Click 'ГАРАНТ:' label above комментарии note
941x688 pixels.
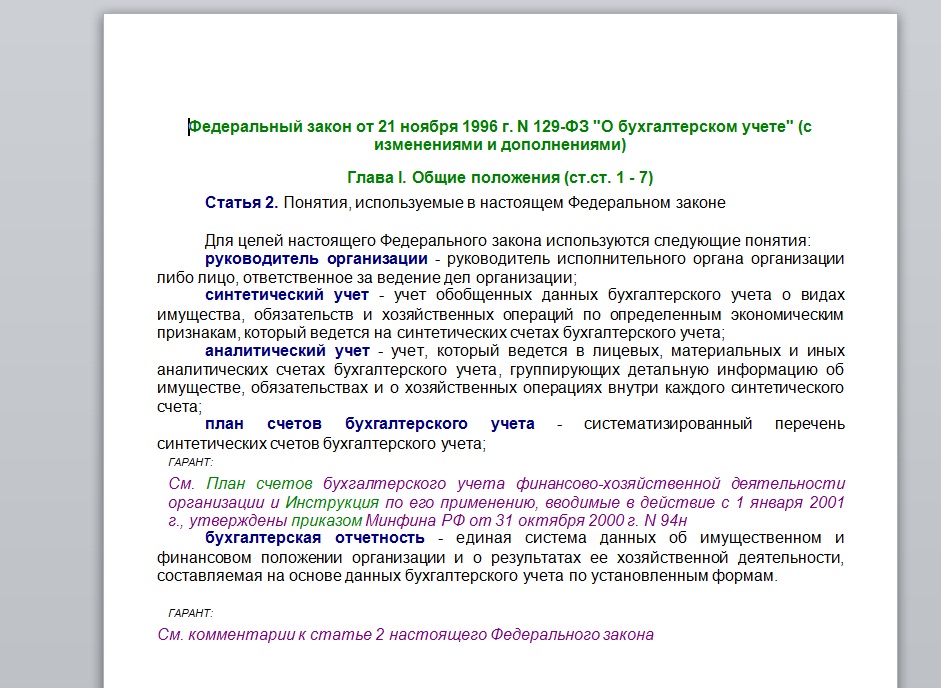tap(190, 613)
